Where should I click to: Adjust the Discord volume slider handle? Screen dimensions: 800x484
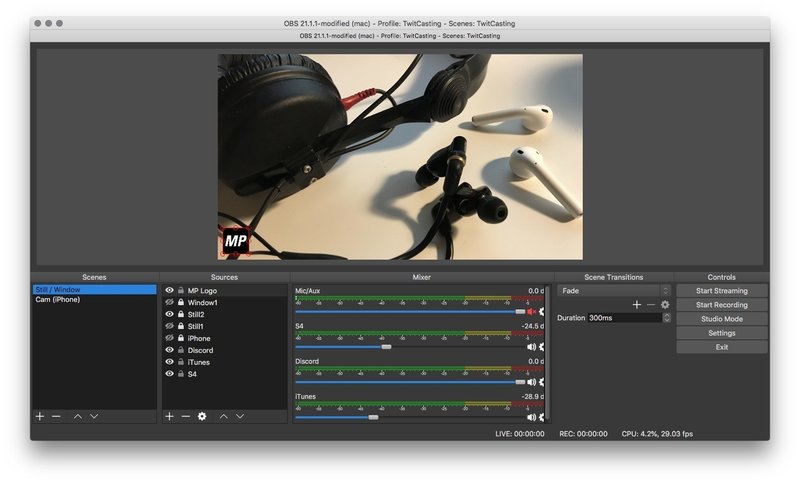520,382
